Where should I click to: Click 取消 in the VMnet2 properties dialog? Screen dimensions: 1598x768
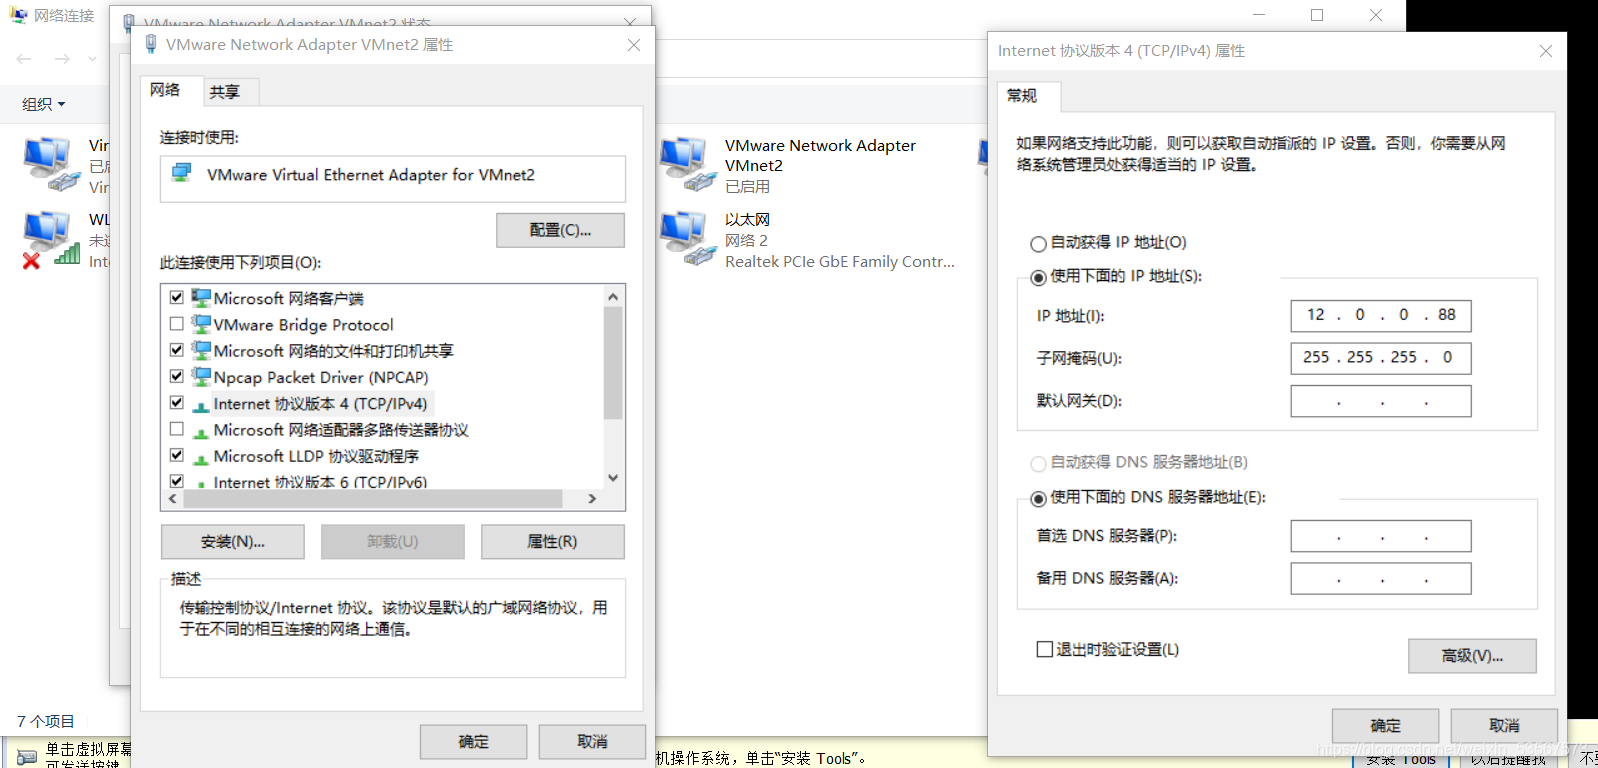tap(592, 742)
